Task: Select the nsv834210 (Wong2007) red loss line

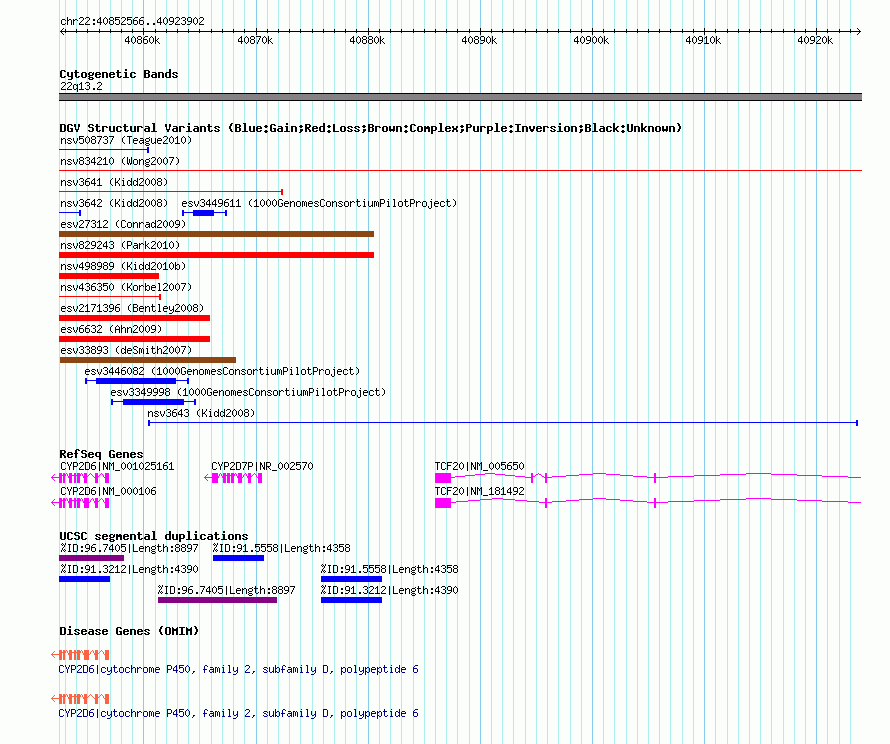Action: [x=460, y=170]
